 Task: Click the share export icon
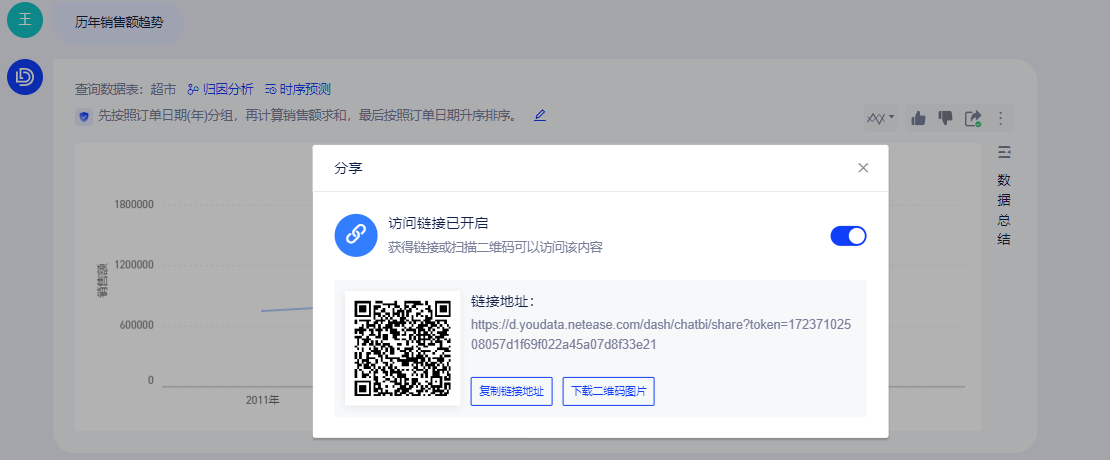[x=973, y=118]
